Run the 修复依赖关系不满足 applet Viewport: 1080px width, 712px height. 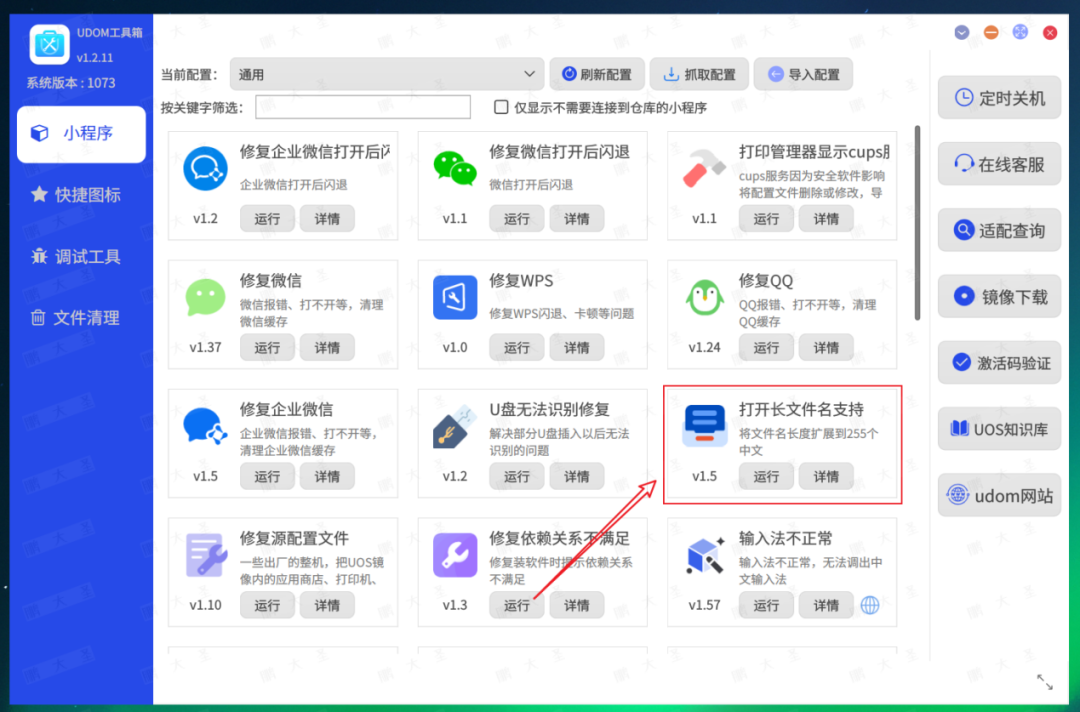[x=517, y=605]
